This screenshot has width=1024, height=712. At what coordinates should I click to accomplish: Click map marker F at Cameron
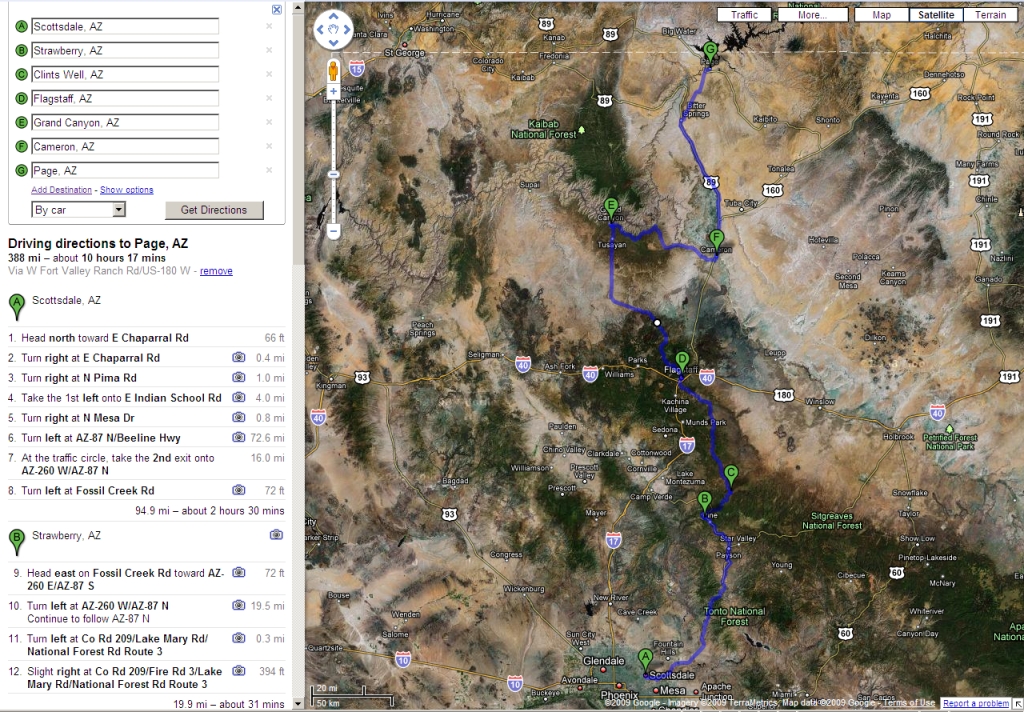coord(716,242)
